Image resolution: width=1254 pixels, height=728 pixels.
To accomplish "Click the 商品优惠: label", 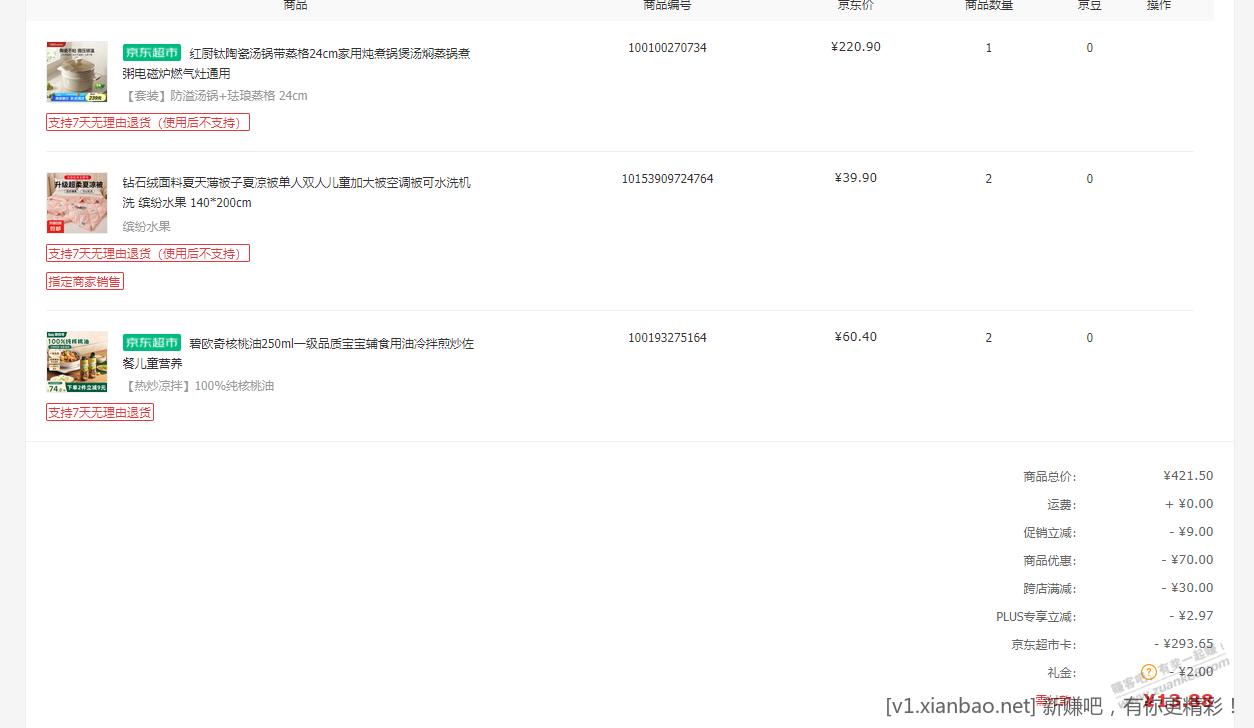I will coord(1050,561).
